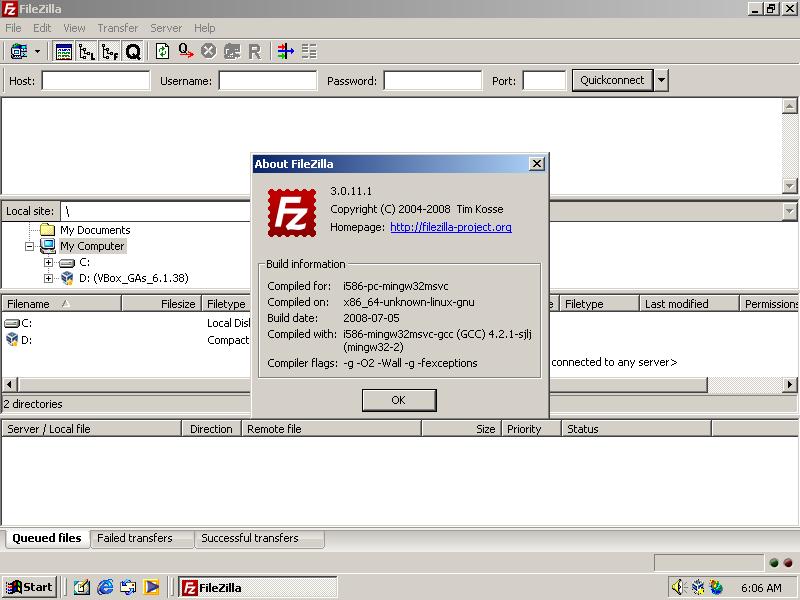Focus the Host input field
This screenshot has width=800, height=600.
[x=96, y=81]
